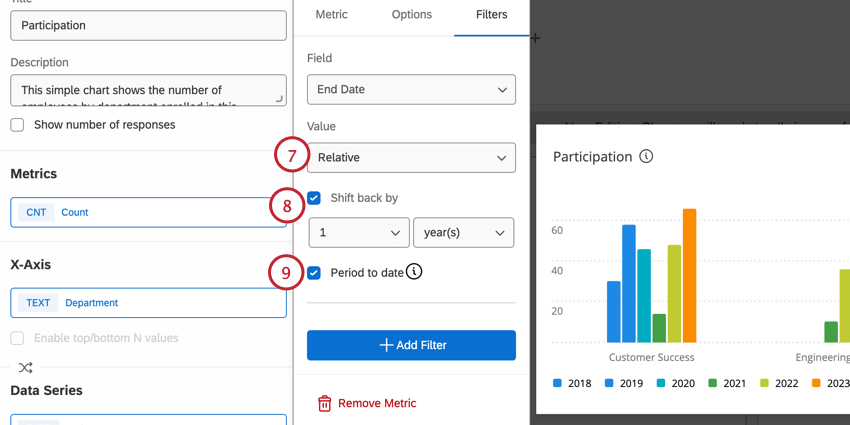Click the plus icon on Add Filter
Viewport: 850px width, 425px height.
click(386, 345)
